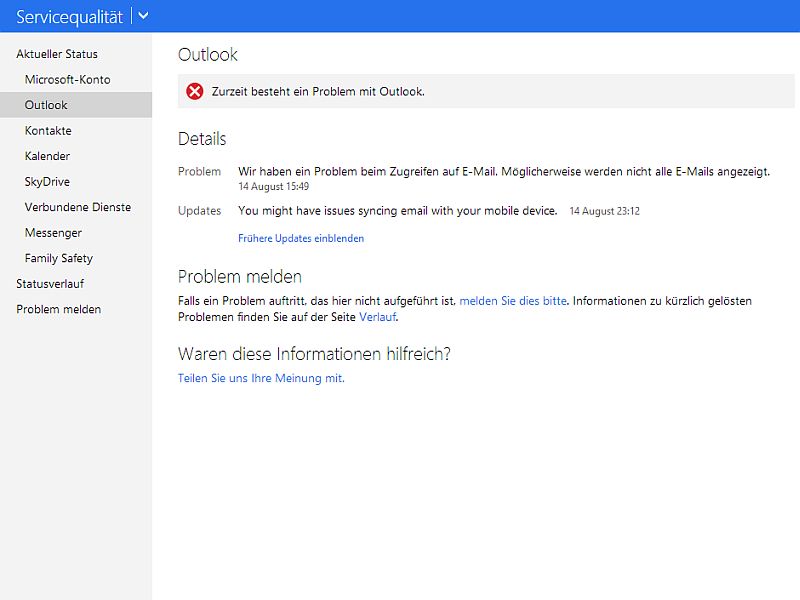This screenshot has height=600, width=800.
Task: Click the '14 August 15:49' timestamp
Action: coord(273,187)
